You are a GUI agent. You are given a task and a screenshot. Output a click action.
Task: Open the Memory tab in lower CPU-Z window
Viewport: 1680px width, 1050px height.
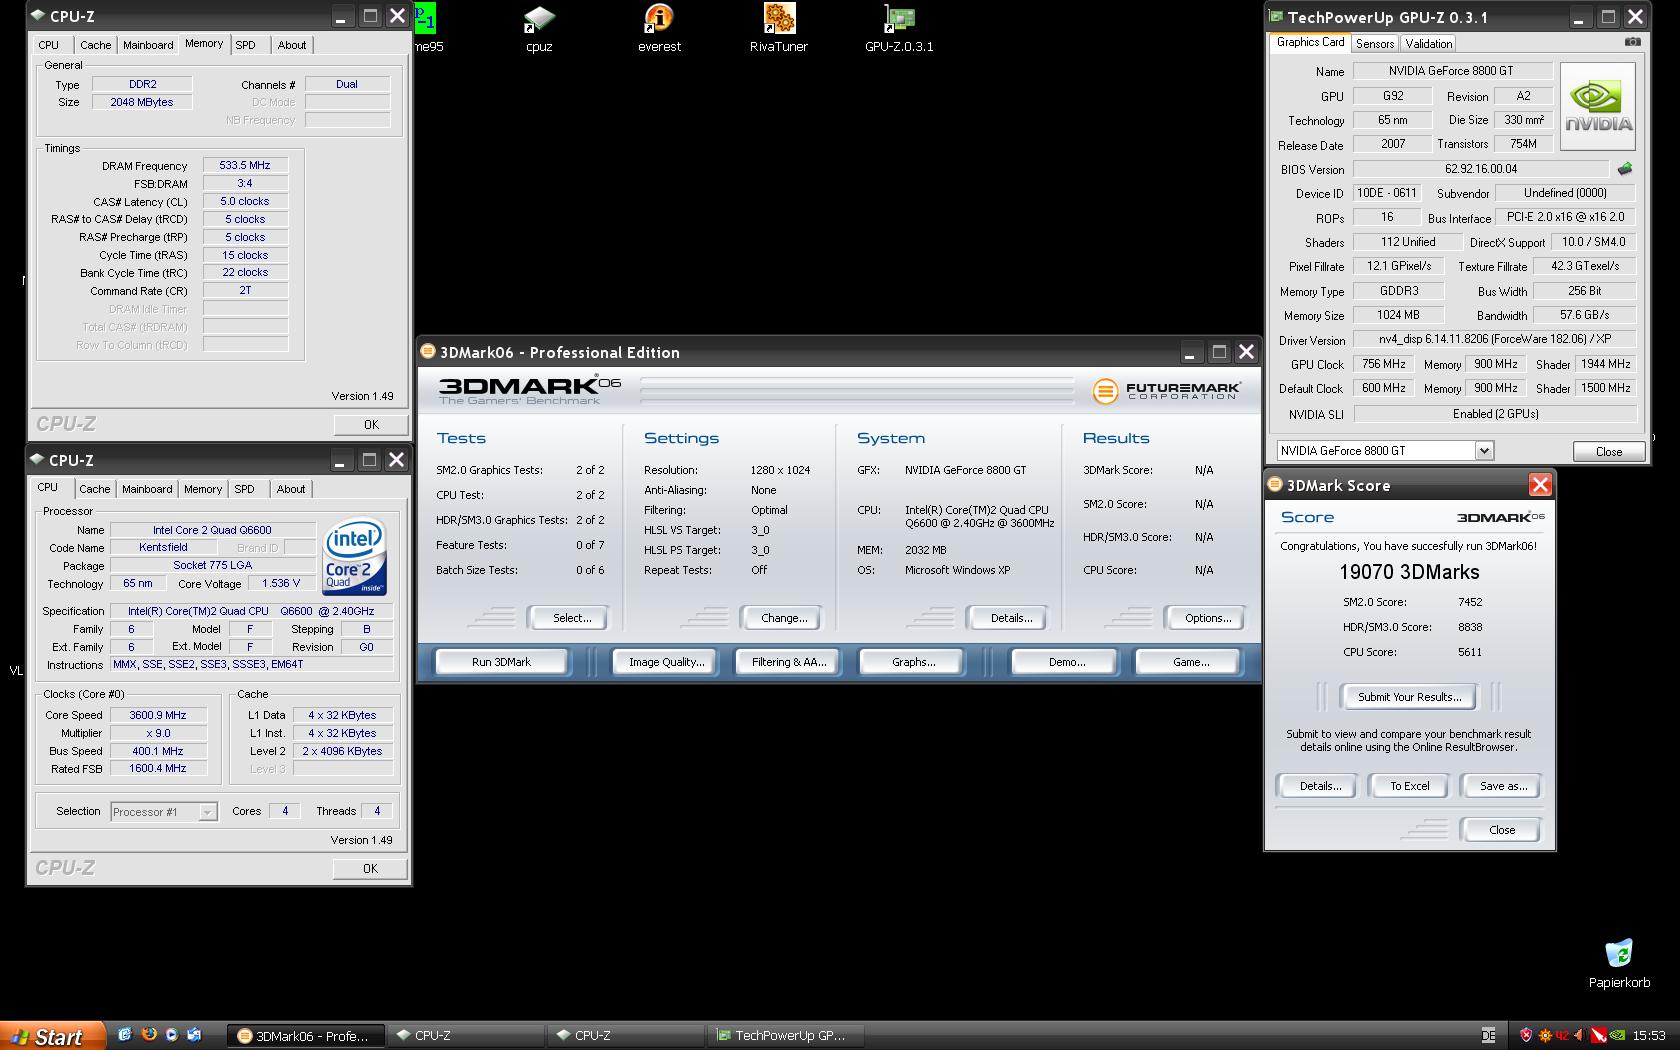click(x=203, y=489)
